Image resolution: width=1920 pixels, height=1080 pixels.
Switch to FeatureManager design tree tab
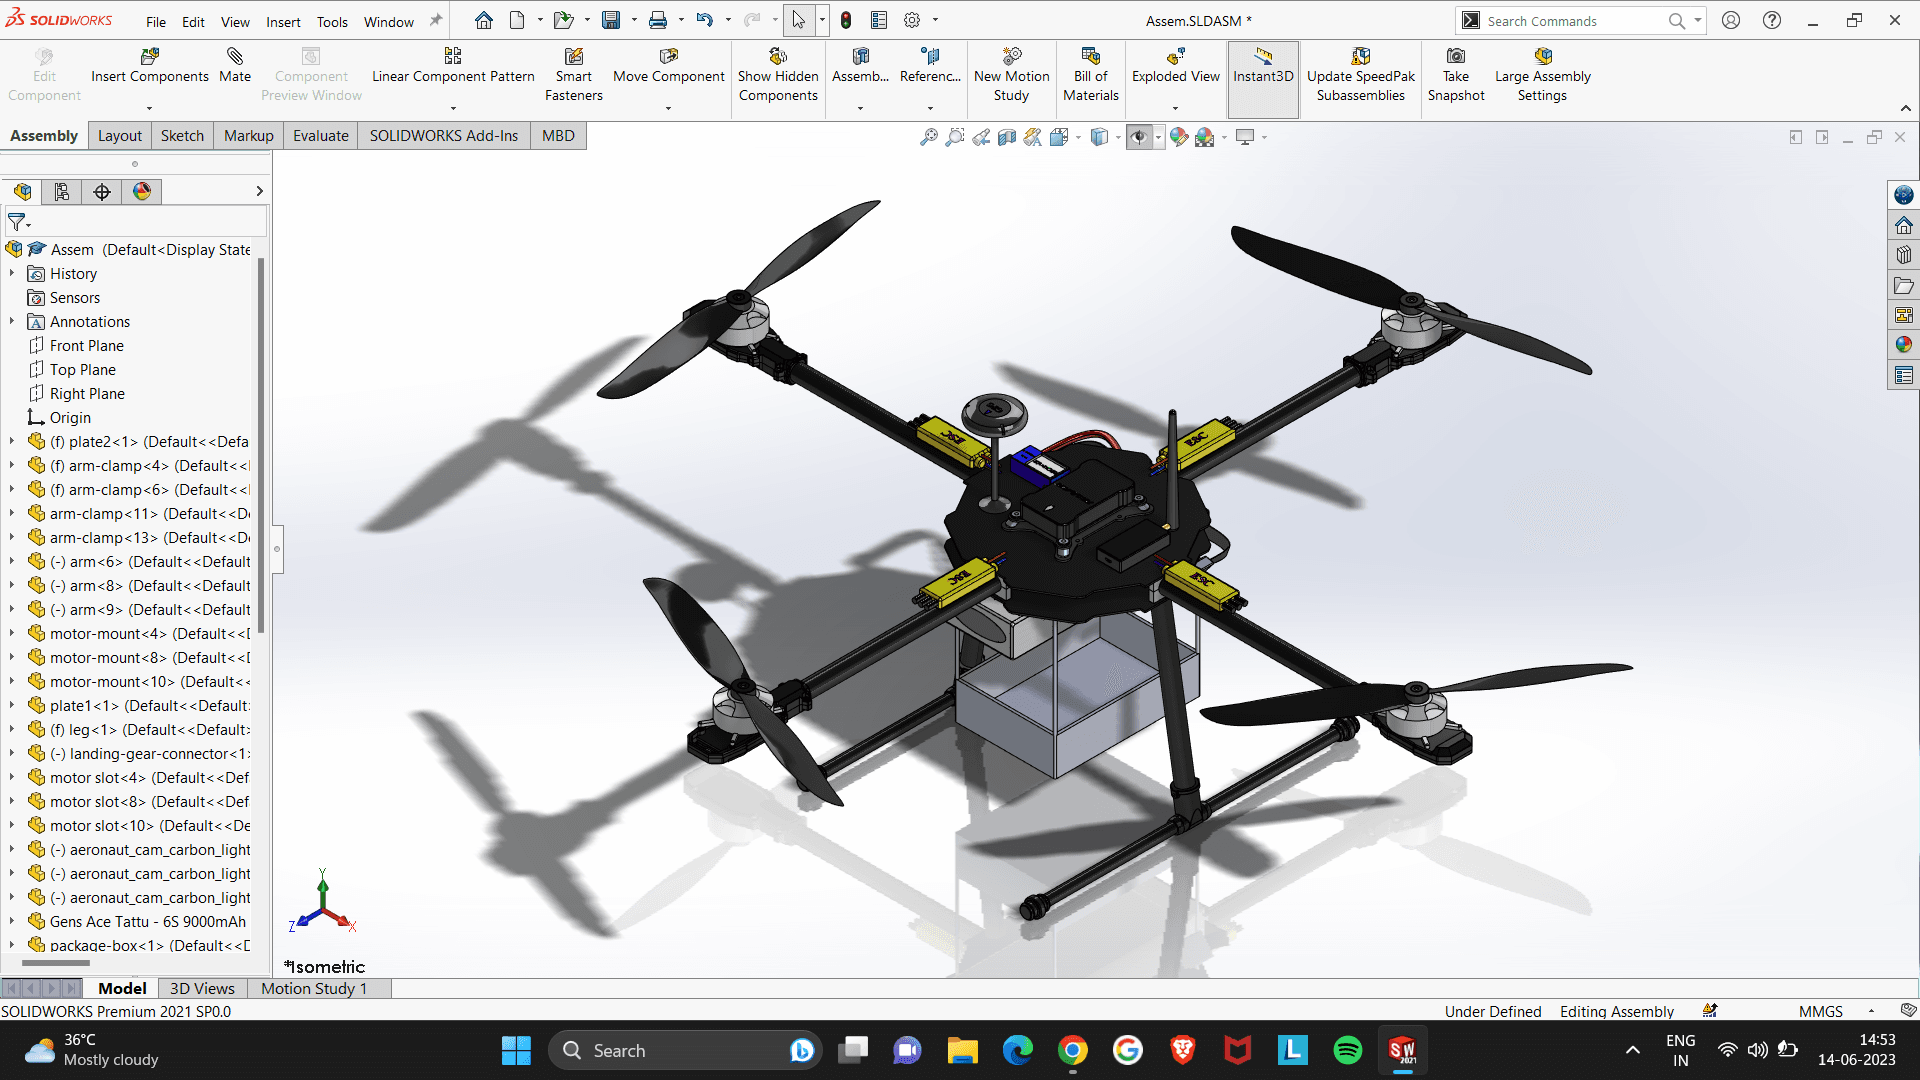pos(22,191)
